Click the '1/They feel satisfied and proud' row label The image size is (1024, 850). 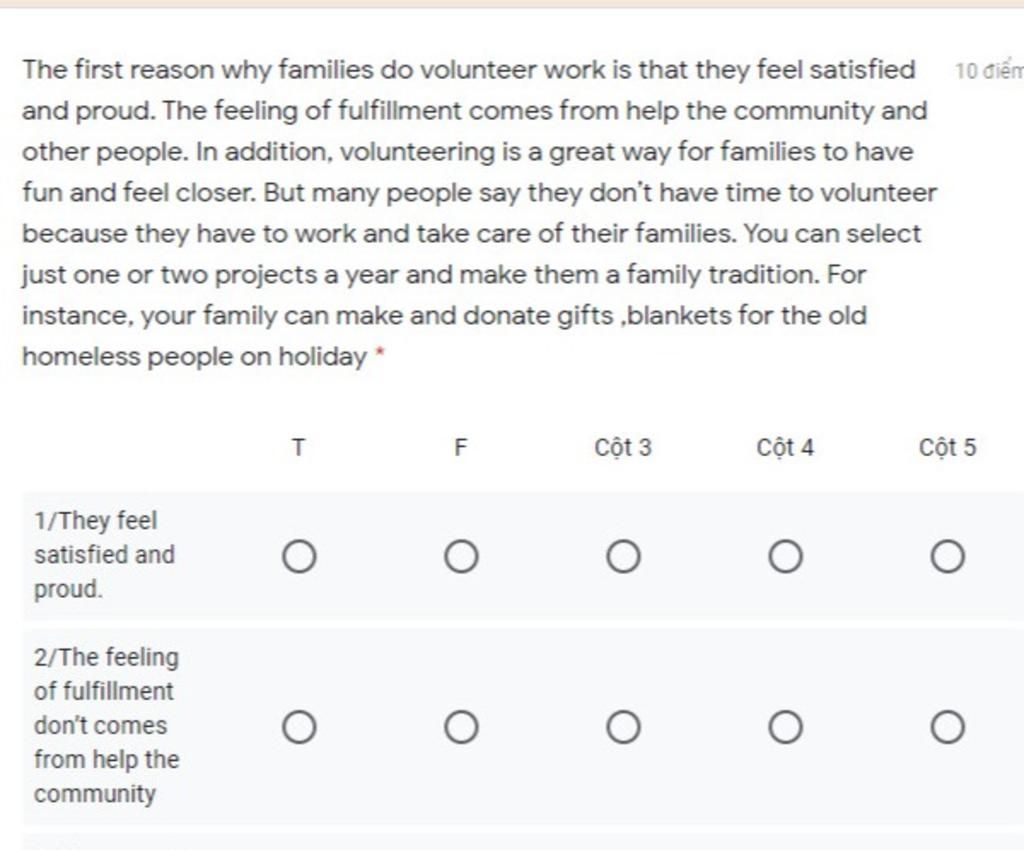tap(104, 555)
